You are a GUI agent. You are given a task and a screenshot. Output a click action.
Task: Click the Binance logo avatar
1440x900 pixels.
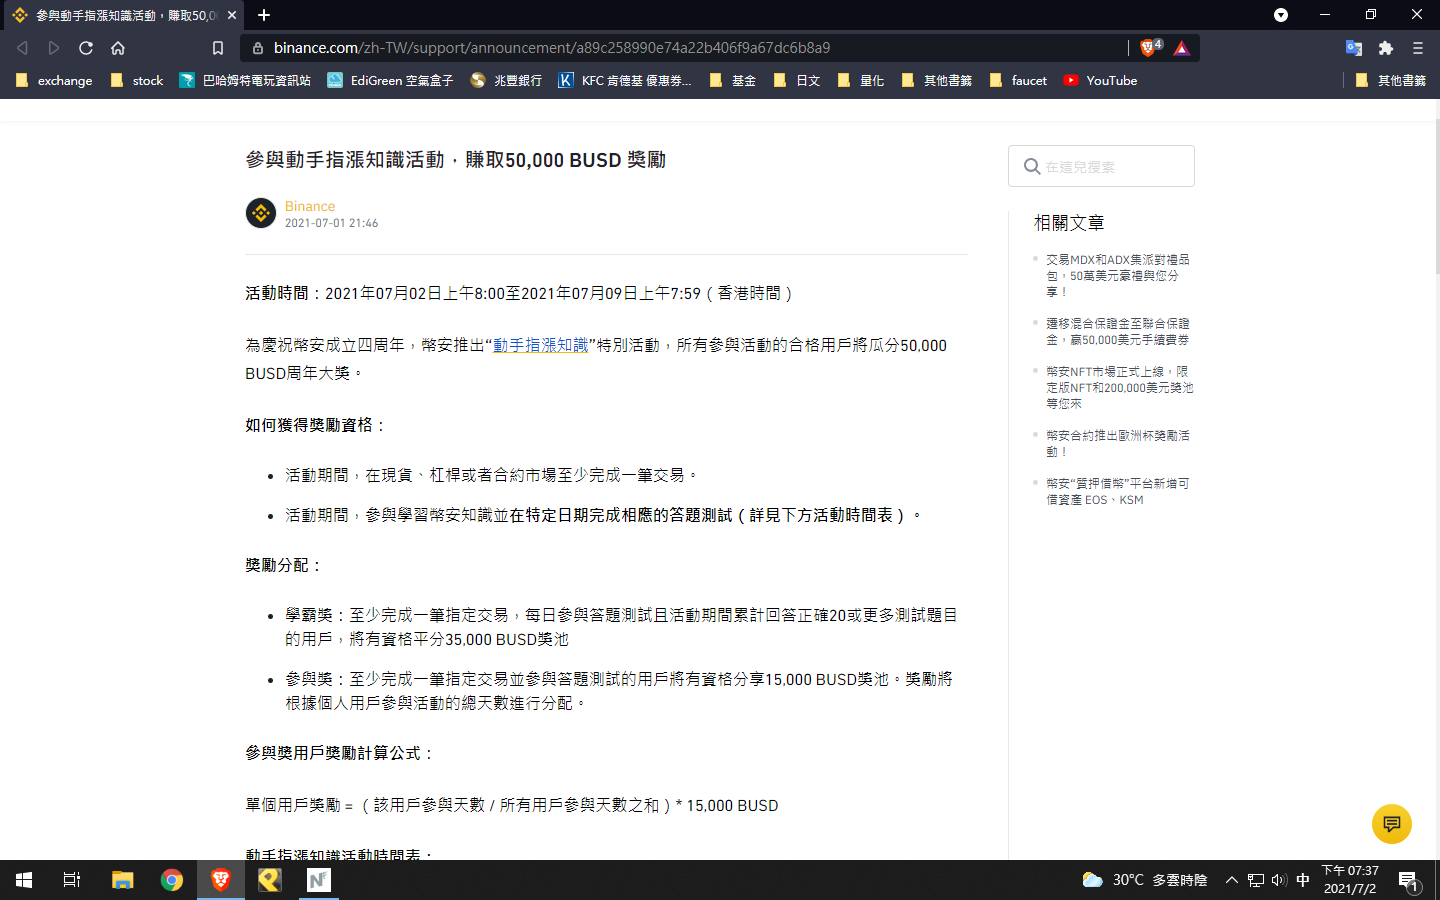click(261, 213)
